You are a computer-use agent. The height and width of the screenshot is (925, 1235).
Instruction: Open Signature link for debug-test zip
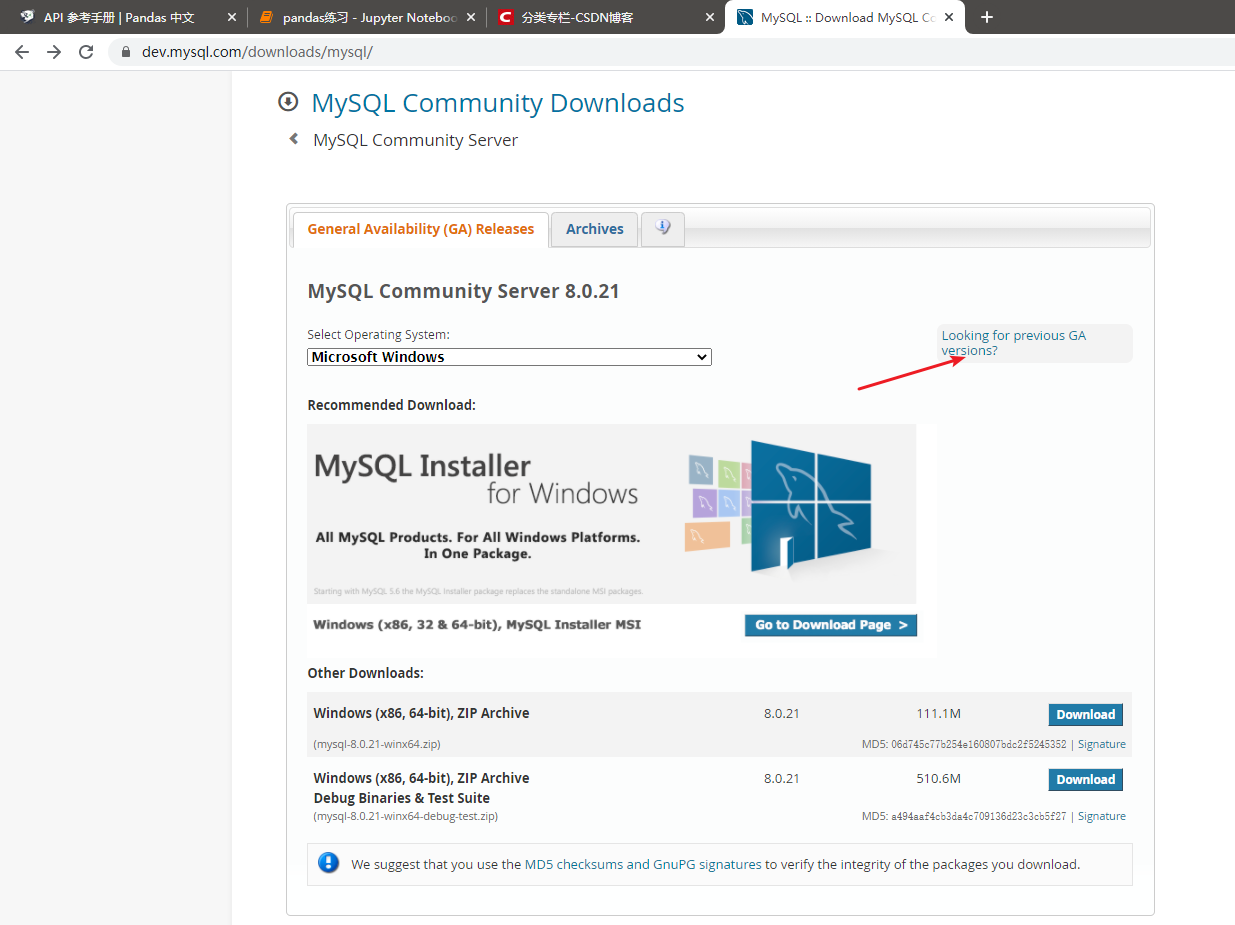click(x=1102, y=816)
